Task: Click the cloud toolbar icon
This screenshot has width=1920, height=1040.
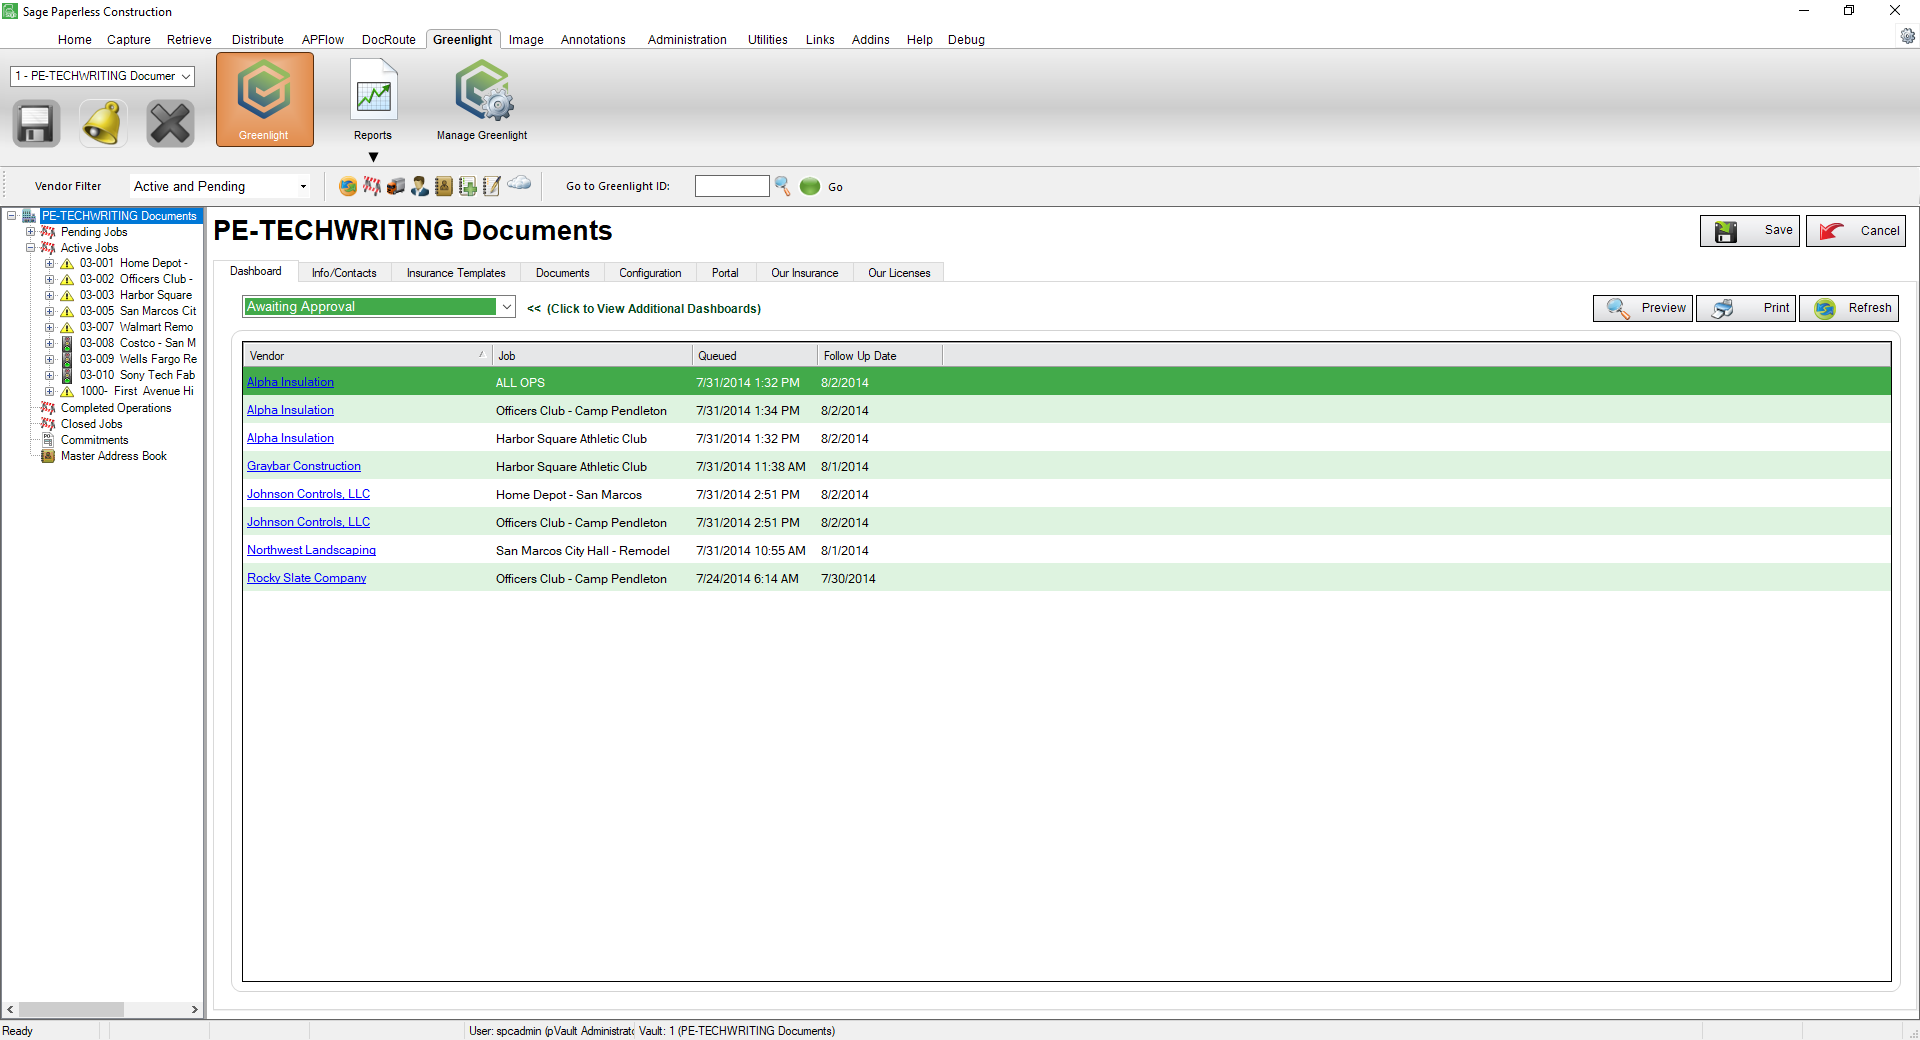Action: tap(519, 183)
